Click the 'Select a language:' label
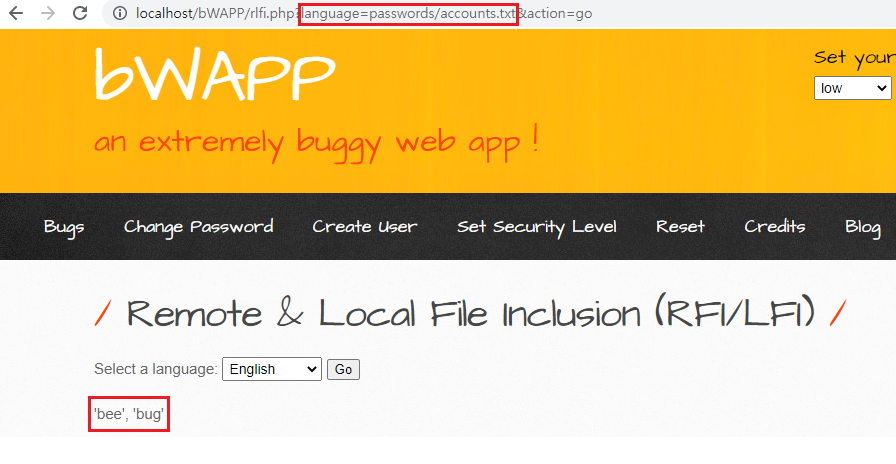Image resolution: width=896 pixels, height=464 pixels. [x=156, y=369]
